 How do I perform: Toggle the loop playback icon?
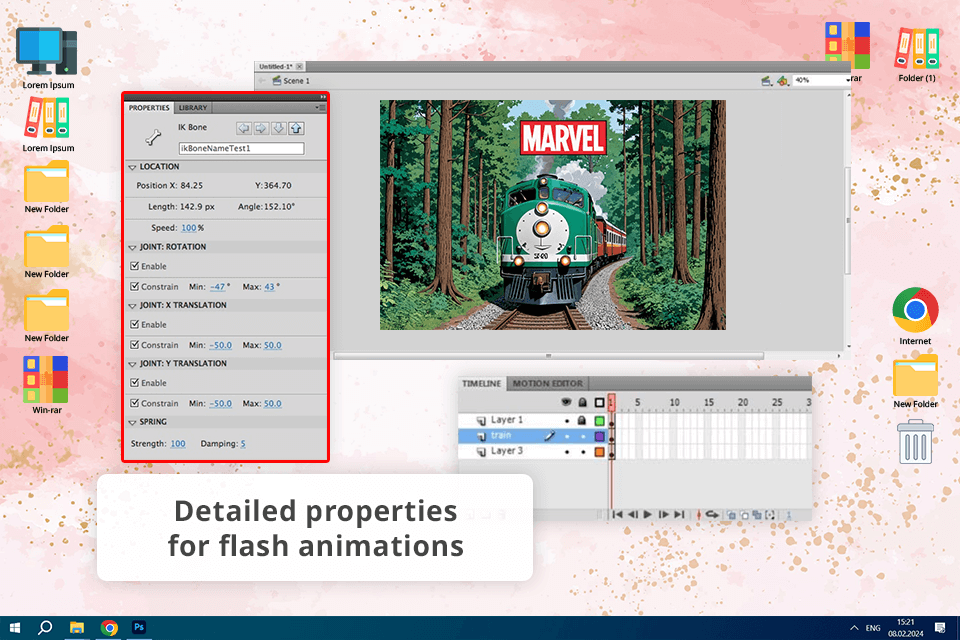[711, 514]
